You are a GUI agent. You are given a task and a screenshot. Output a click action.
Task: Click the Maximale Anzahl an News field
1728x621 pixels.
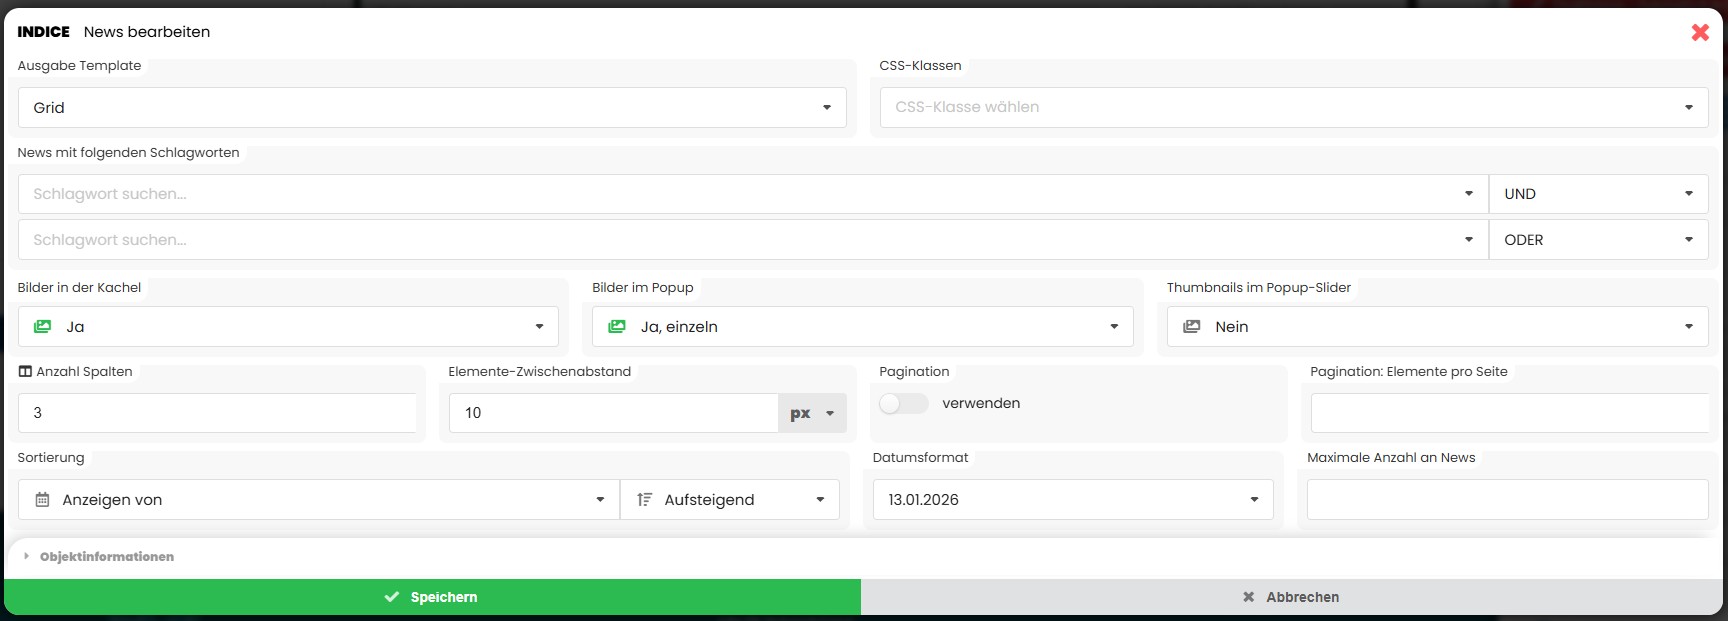pos(1506,500)
